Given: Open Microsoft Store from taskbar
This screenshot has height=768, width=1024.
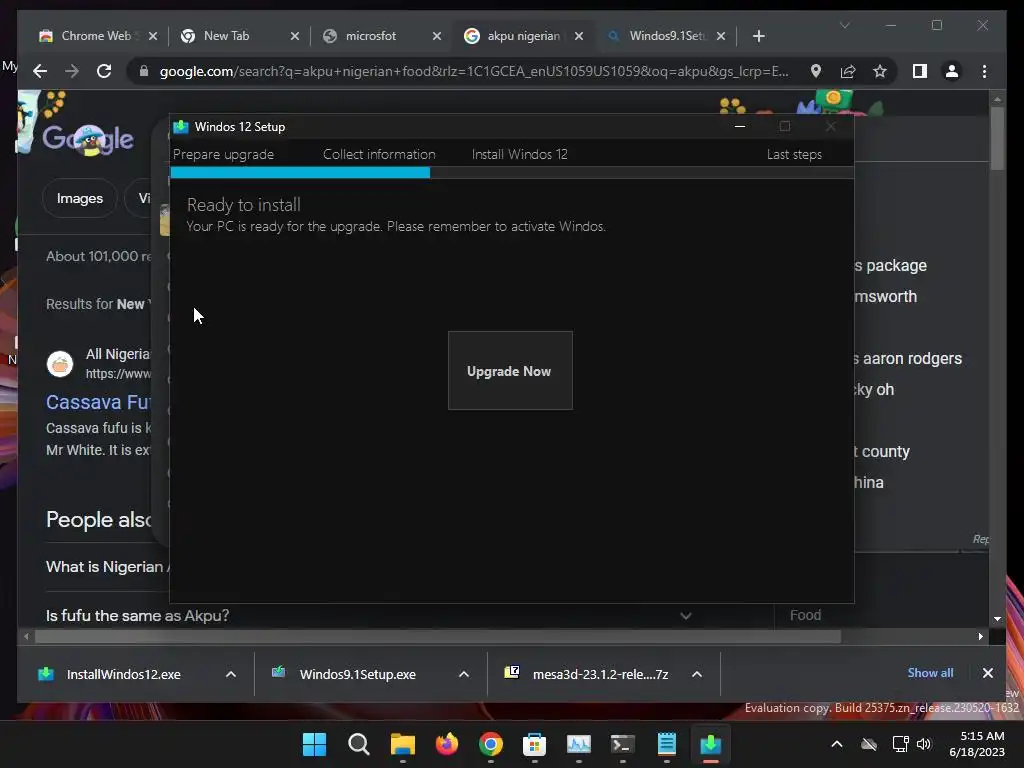Looking at the screenshot, I should coord(534,744).
